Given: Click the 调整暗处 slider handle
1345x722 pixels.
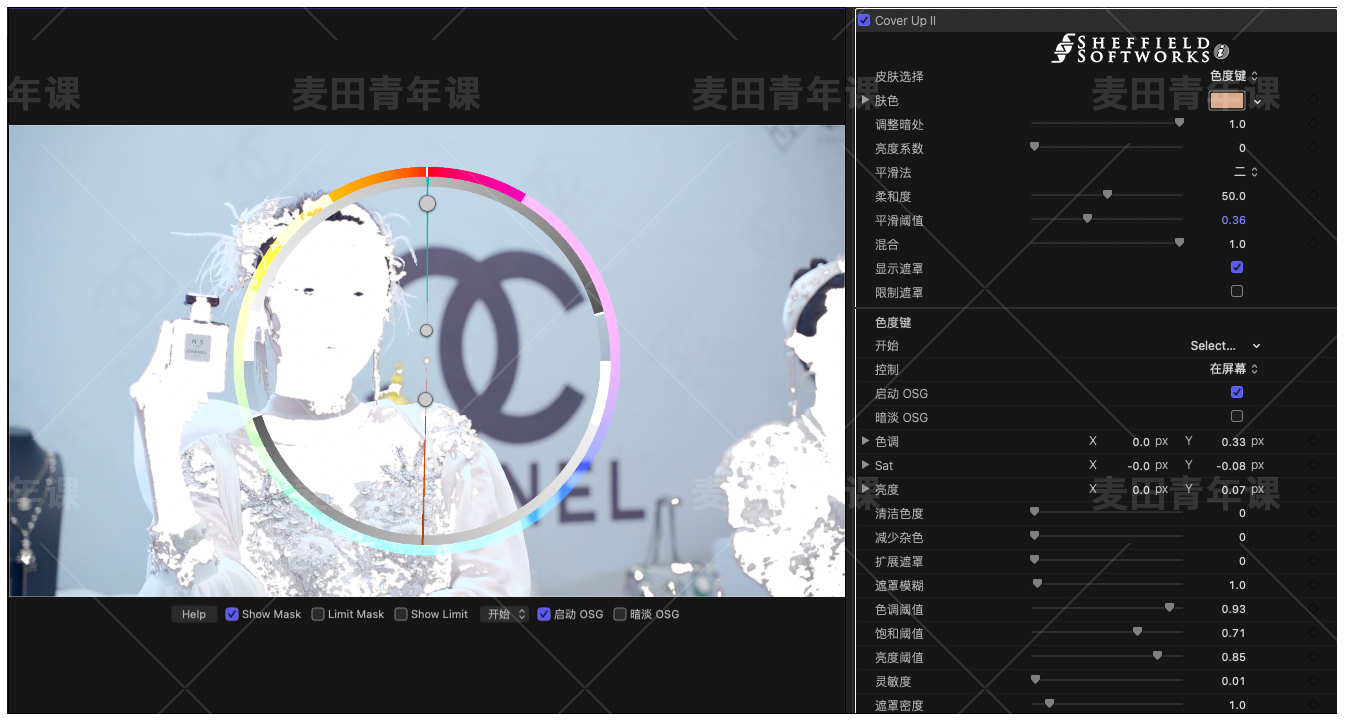Looking at the screenshot, I should point(1179,123).
